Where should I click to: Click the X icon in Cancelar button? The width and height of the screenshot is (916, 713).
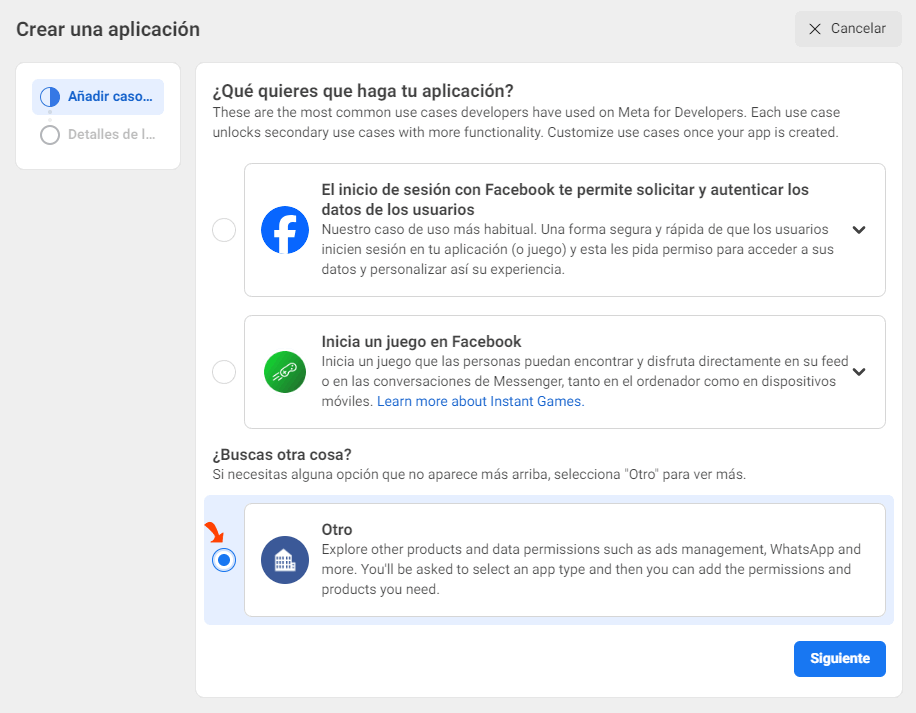tap(814, 29)
